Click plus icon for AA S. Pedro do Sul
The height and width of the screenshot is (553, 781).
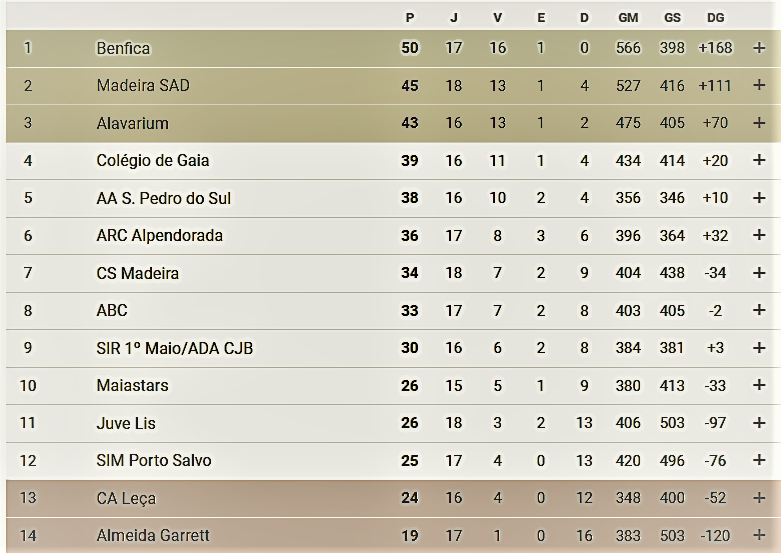(759, 198)
